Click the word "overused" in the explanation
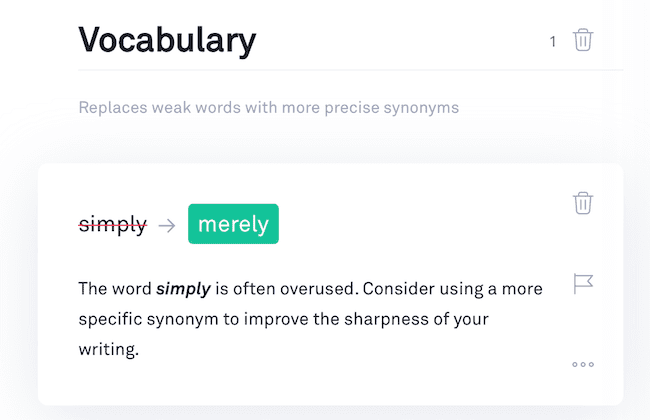Screen dimensions: 650x420 tap(317, 289)
